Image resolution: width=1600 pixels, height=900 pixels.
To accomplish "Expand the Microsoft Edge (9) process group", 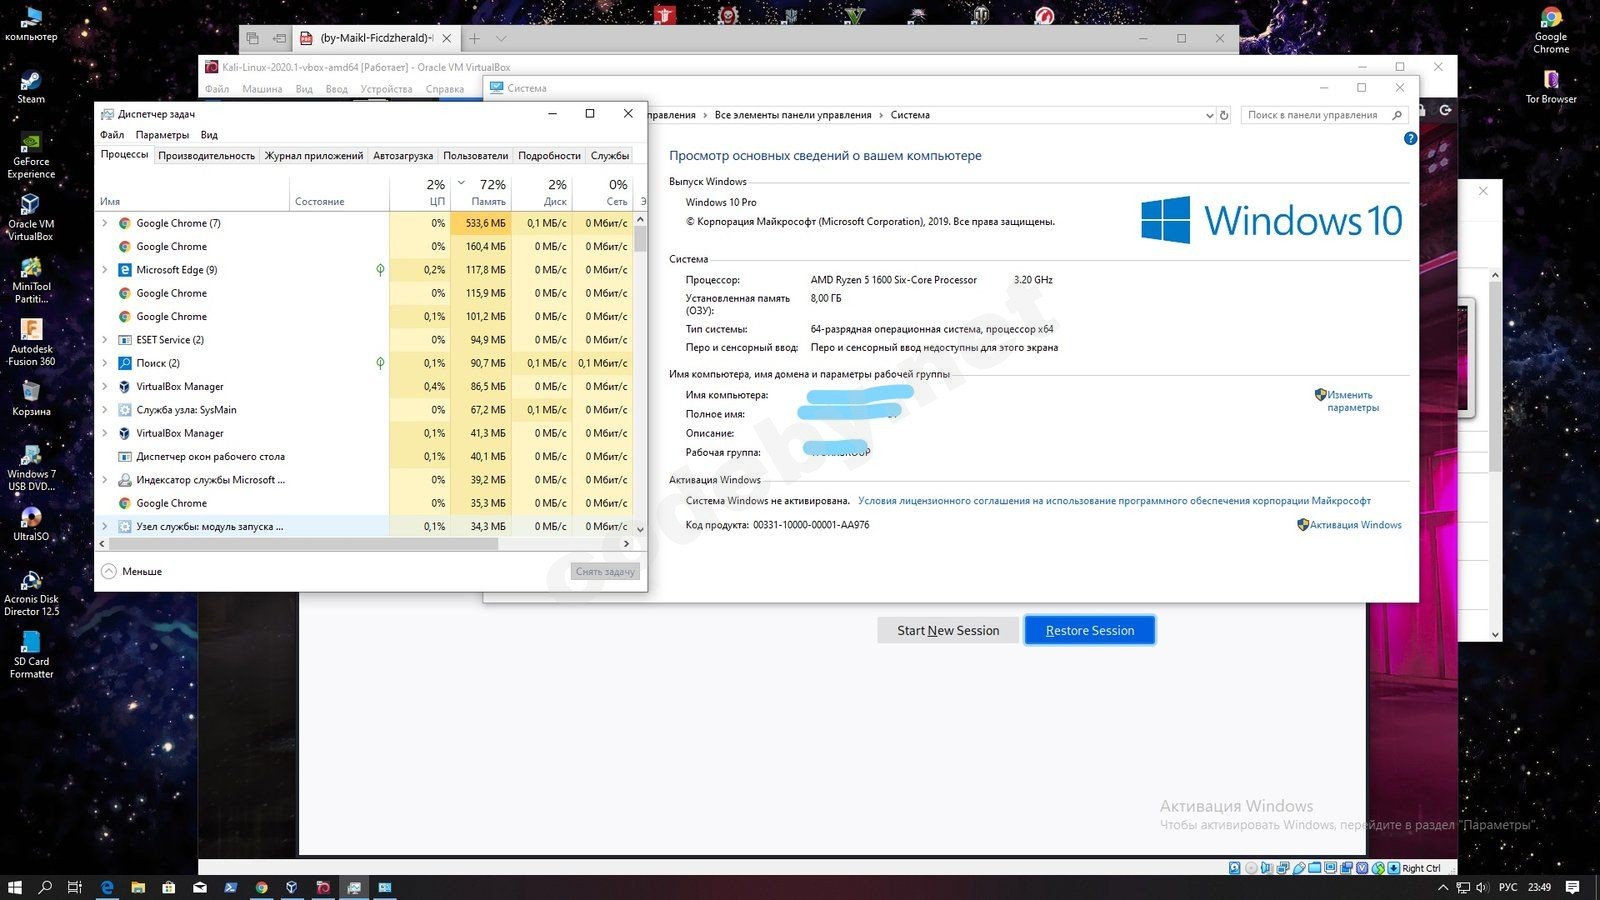I will tap(105, 270).
